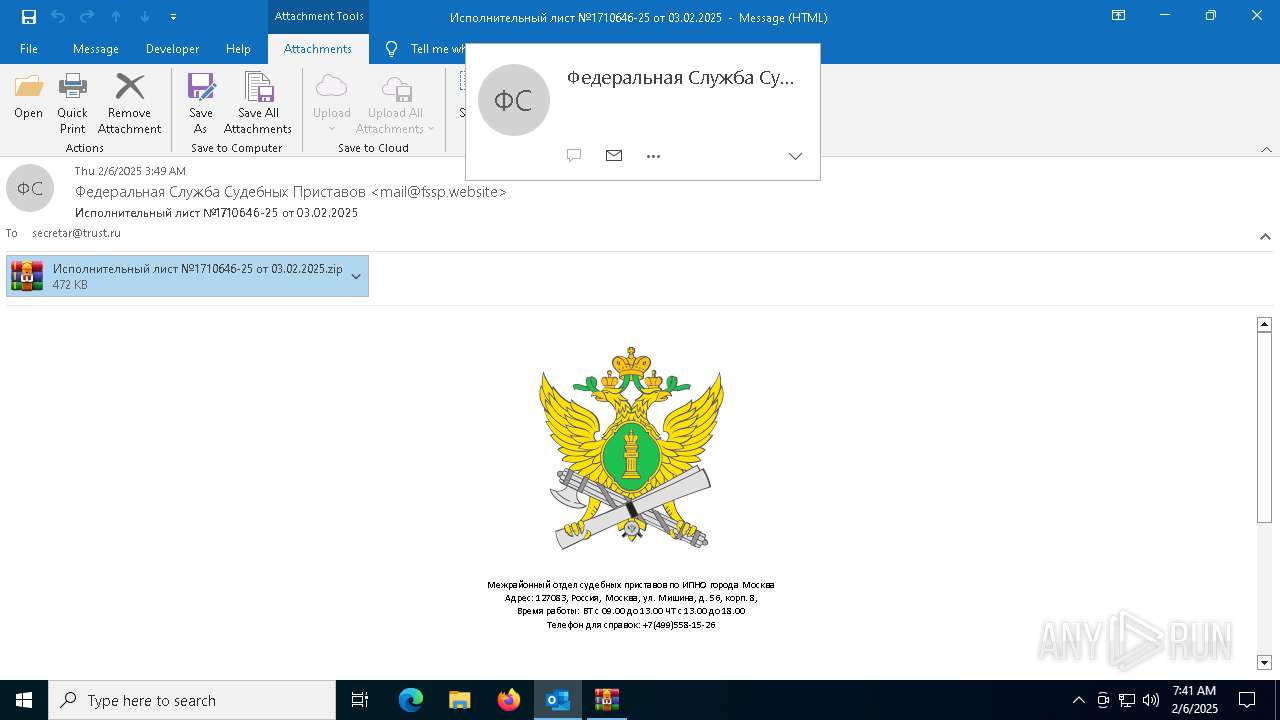Viewport: 1280px width, 720px height.
Task: Click the date Thu 2/6/2025 3:49 AM
Action: coord(130,172)
